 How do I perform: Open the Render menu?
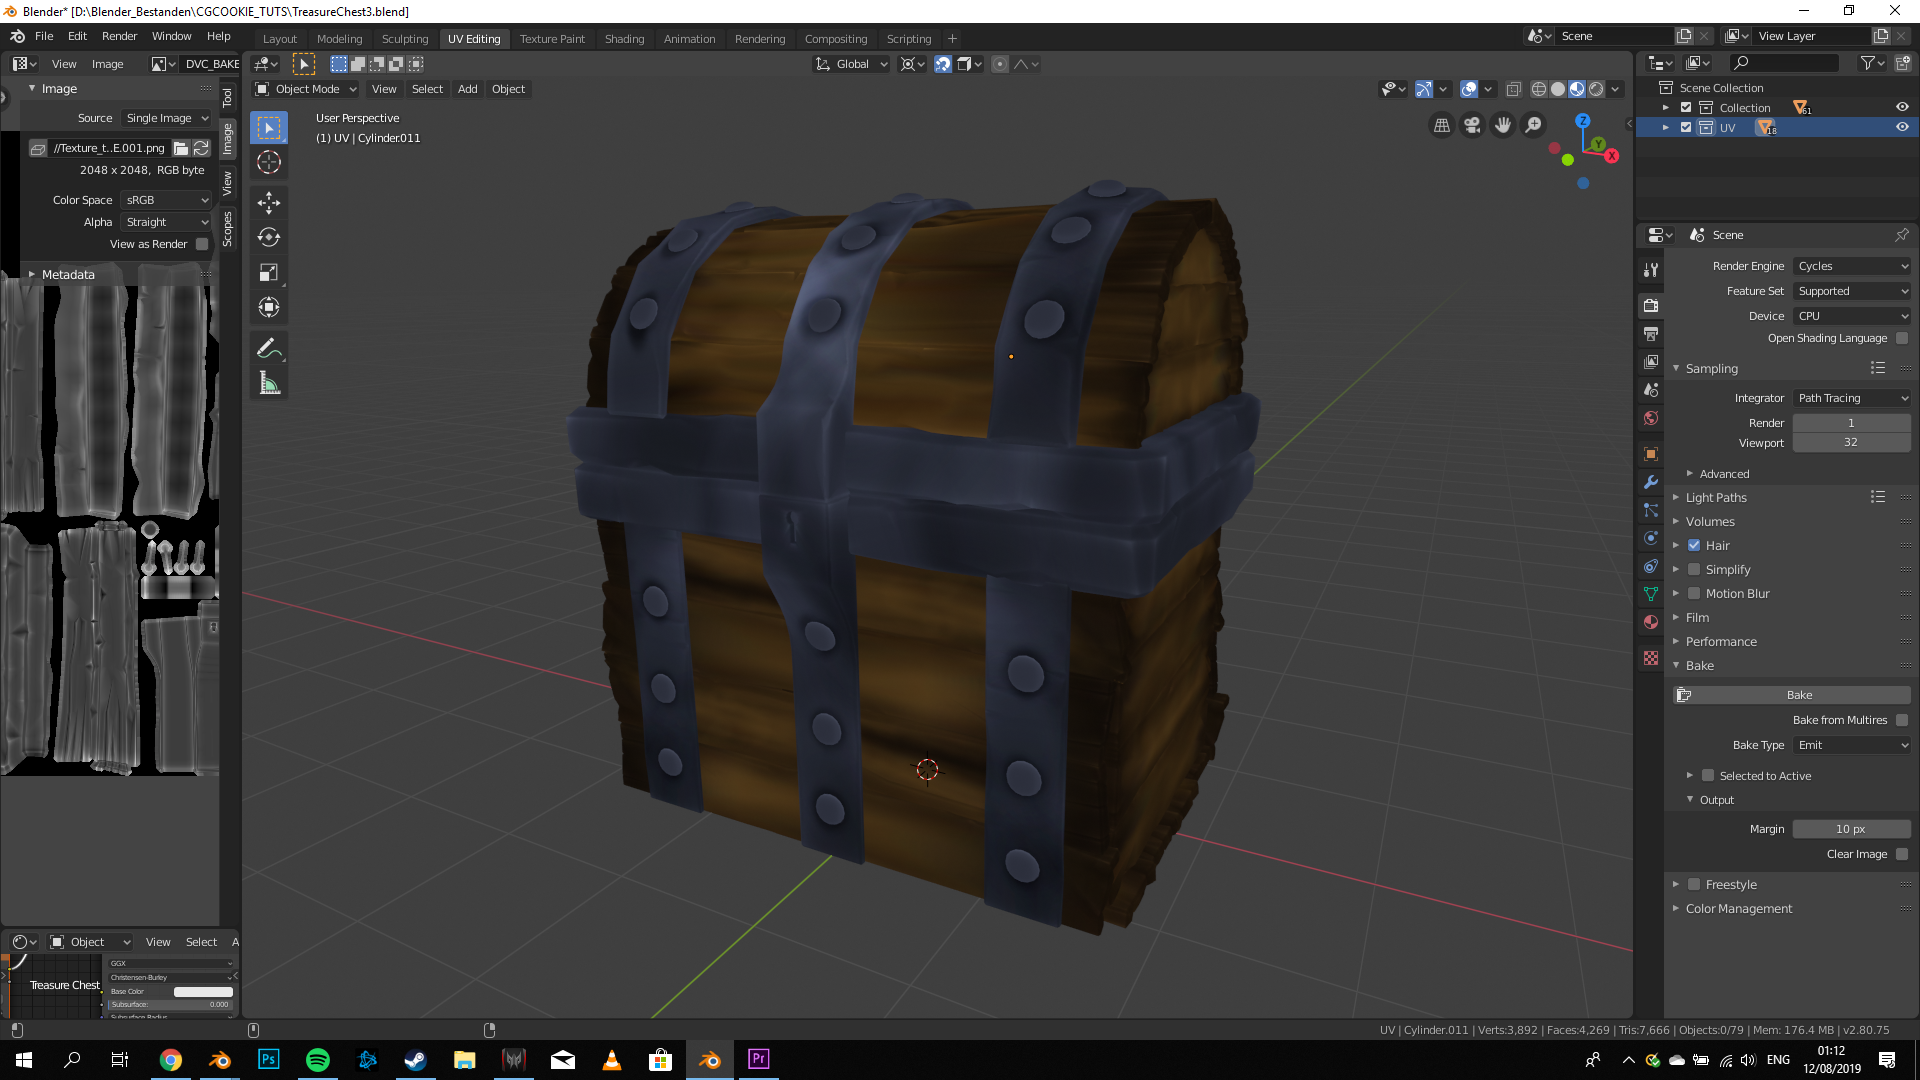(x=119, y=36)
